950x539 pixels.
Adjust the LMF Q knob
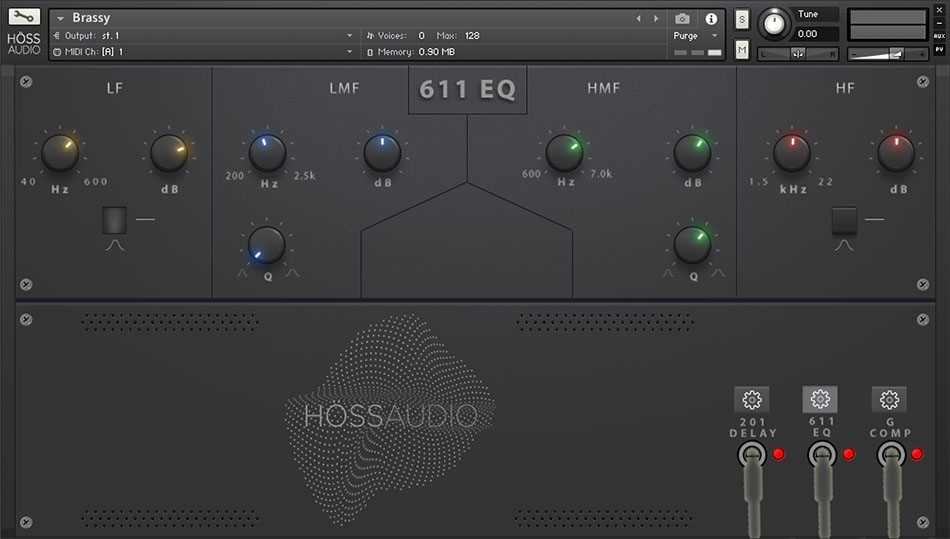pyautogui.click(x=267, y=245)
